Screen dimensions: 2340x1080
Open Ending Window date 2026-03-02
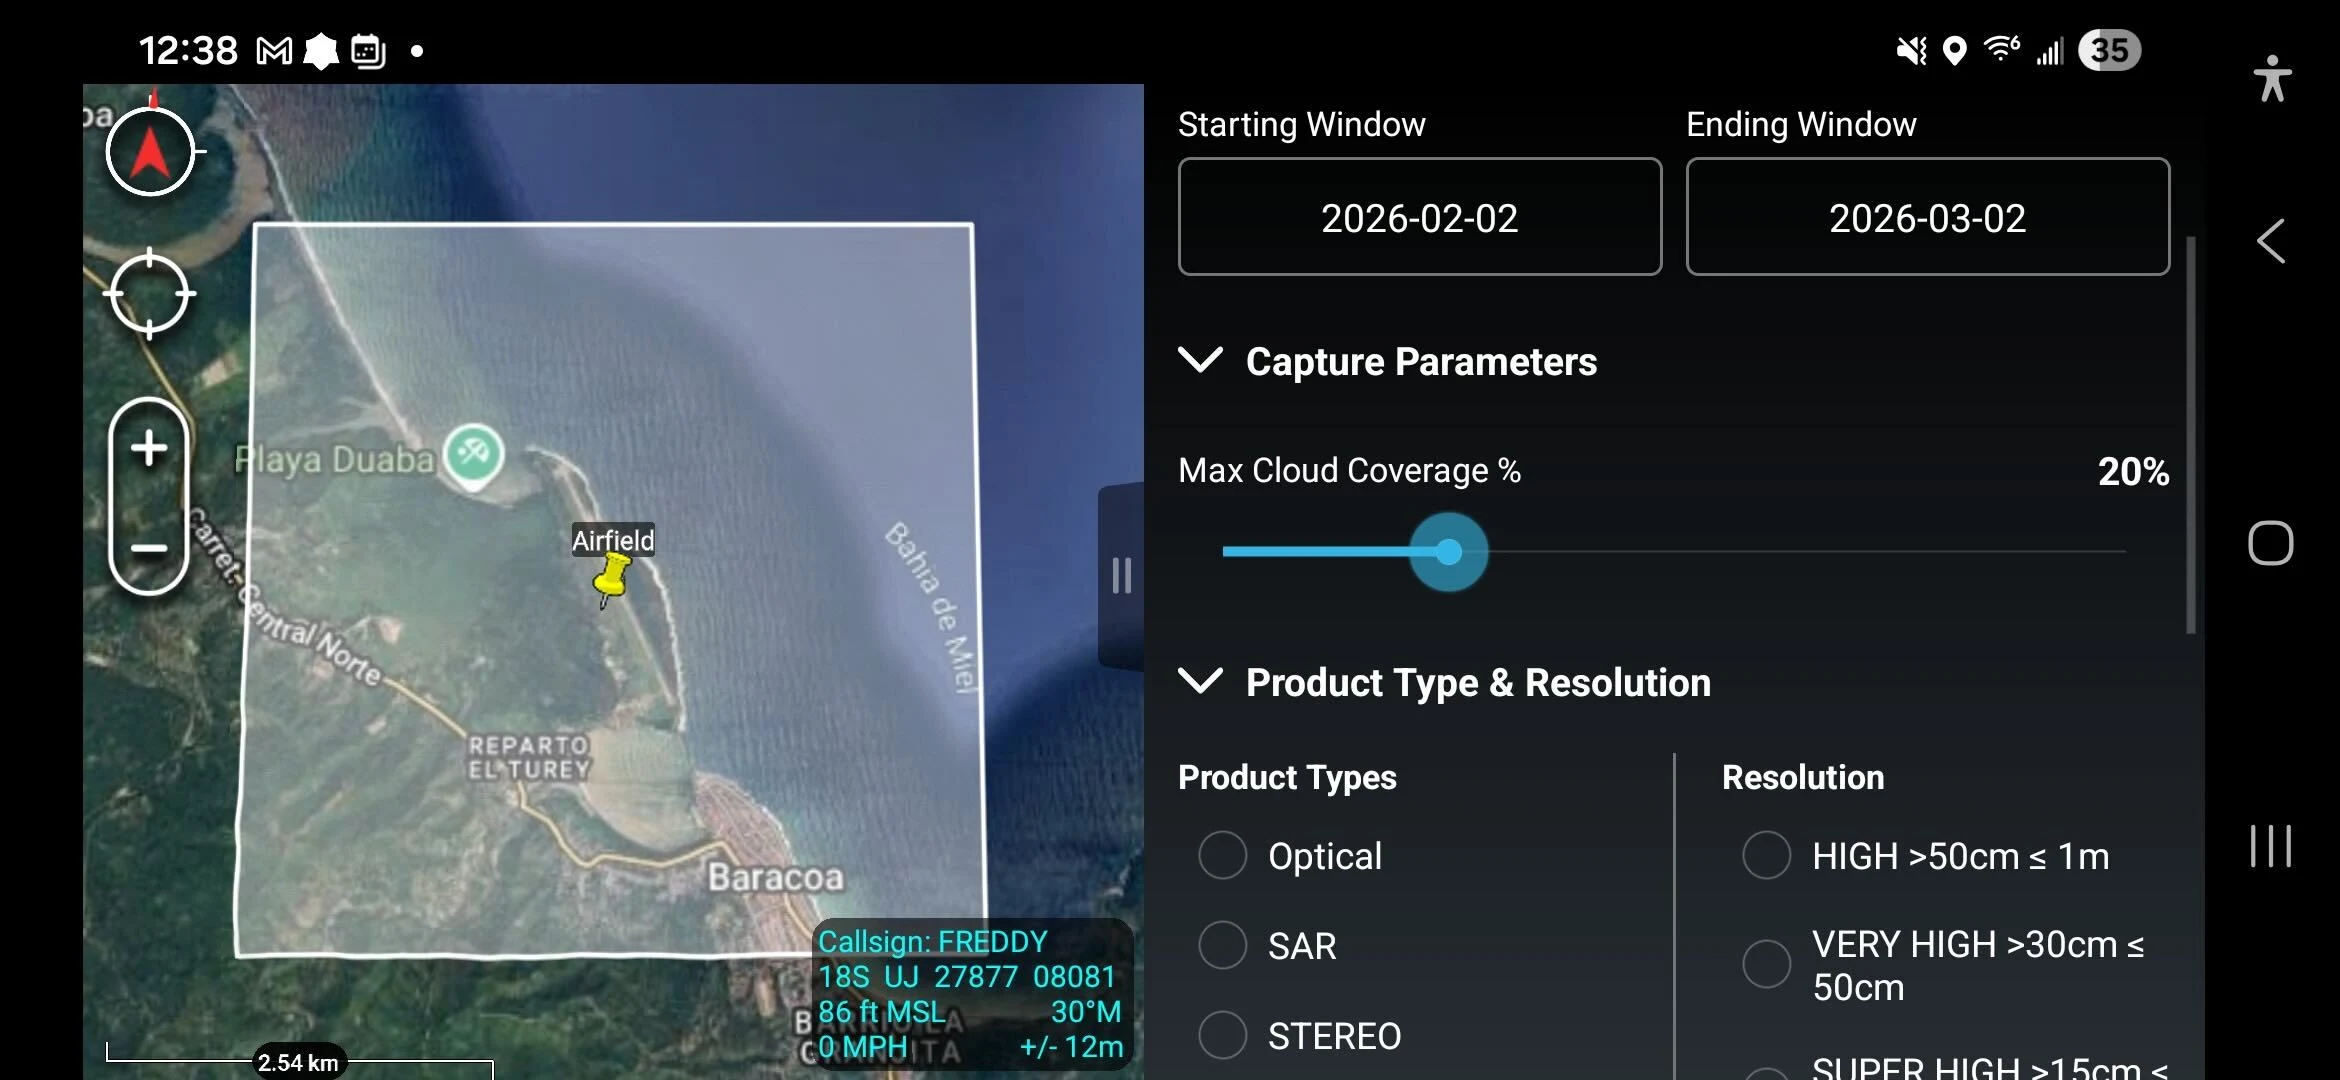1928,216
